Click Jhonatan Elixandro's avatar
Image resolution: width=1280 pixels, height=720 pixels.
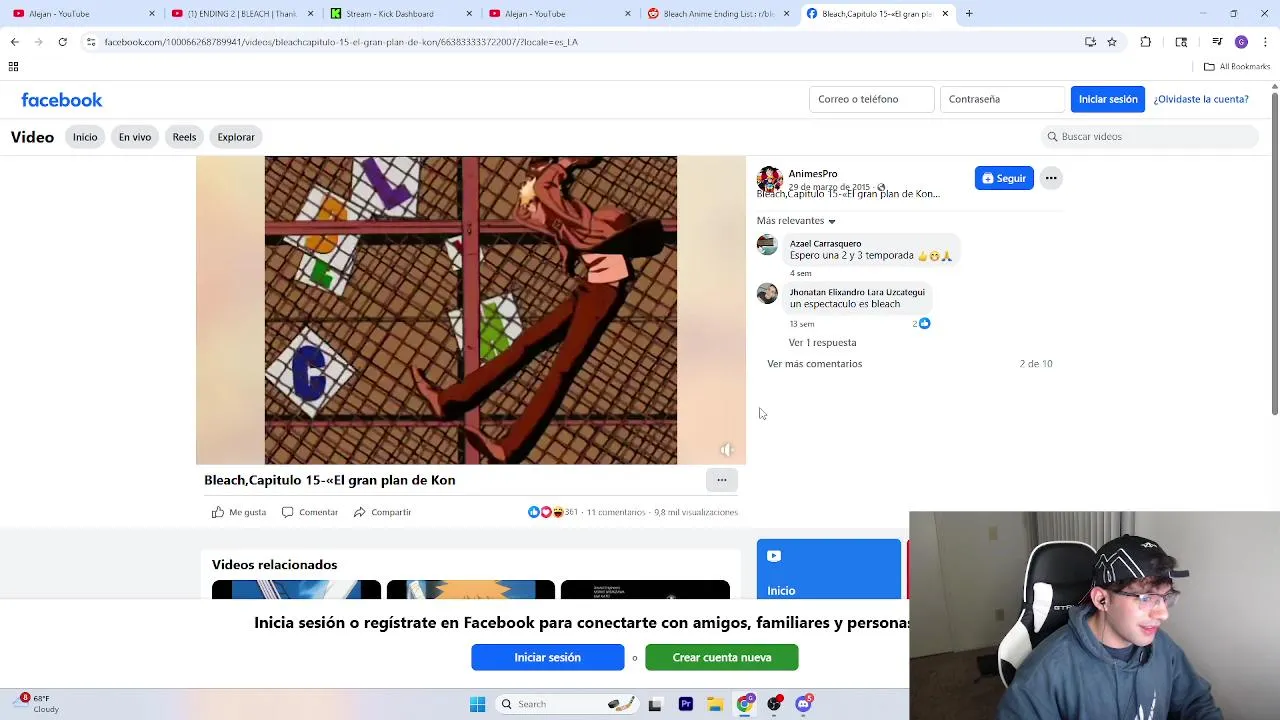767,293
